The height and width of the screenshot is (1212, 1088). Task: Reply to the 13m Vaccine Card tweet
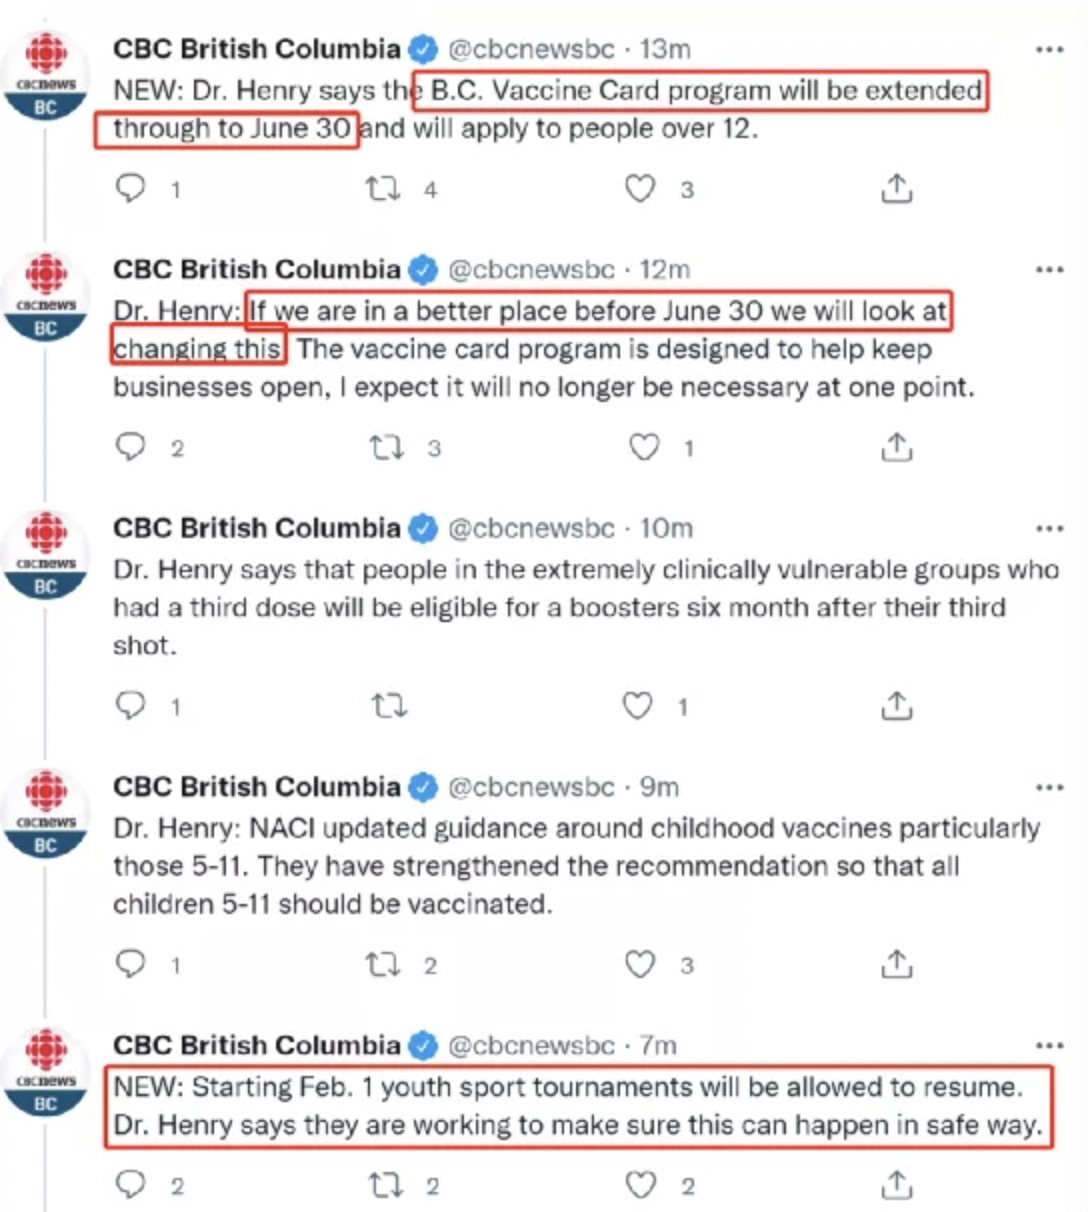point(131,188)
